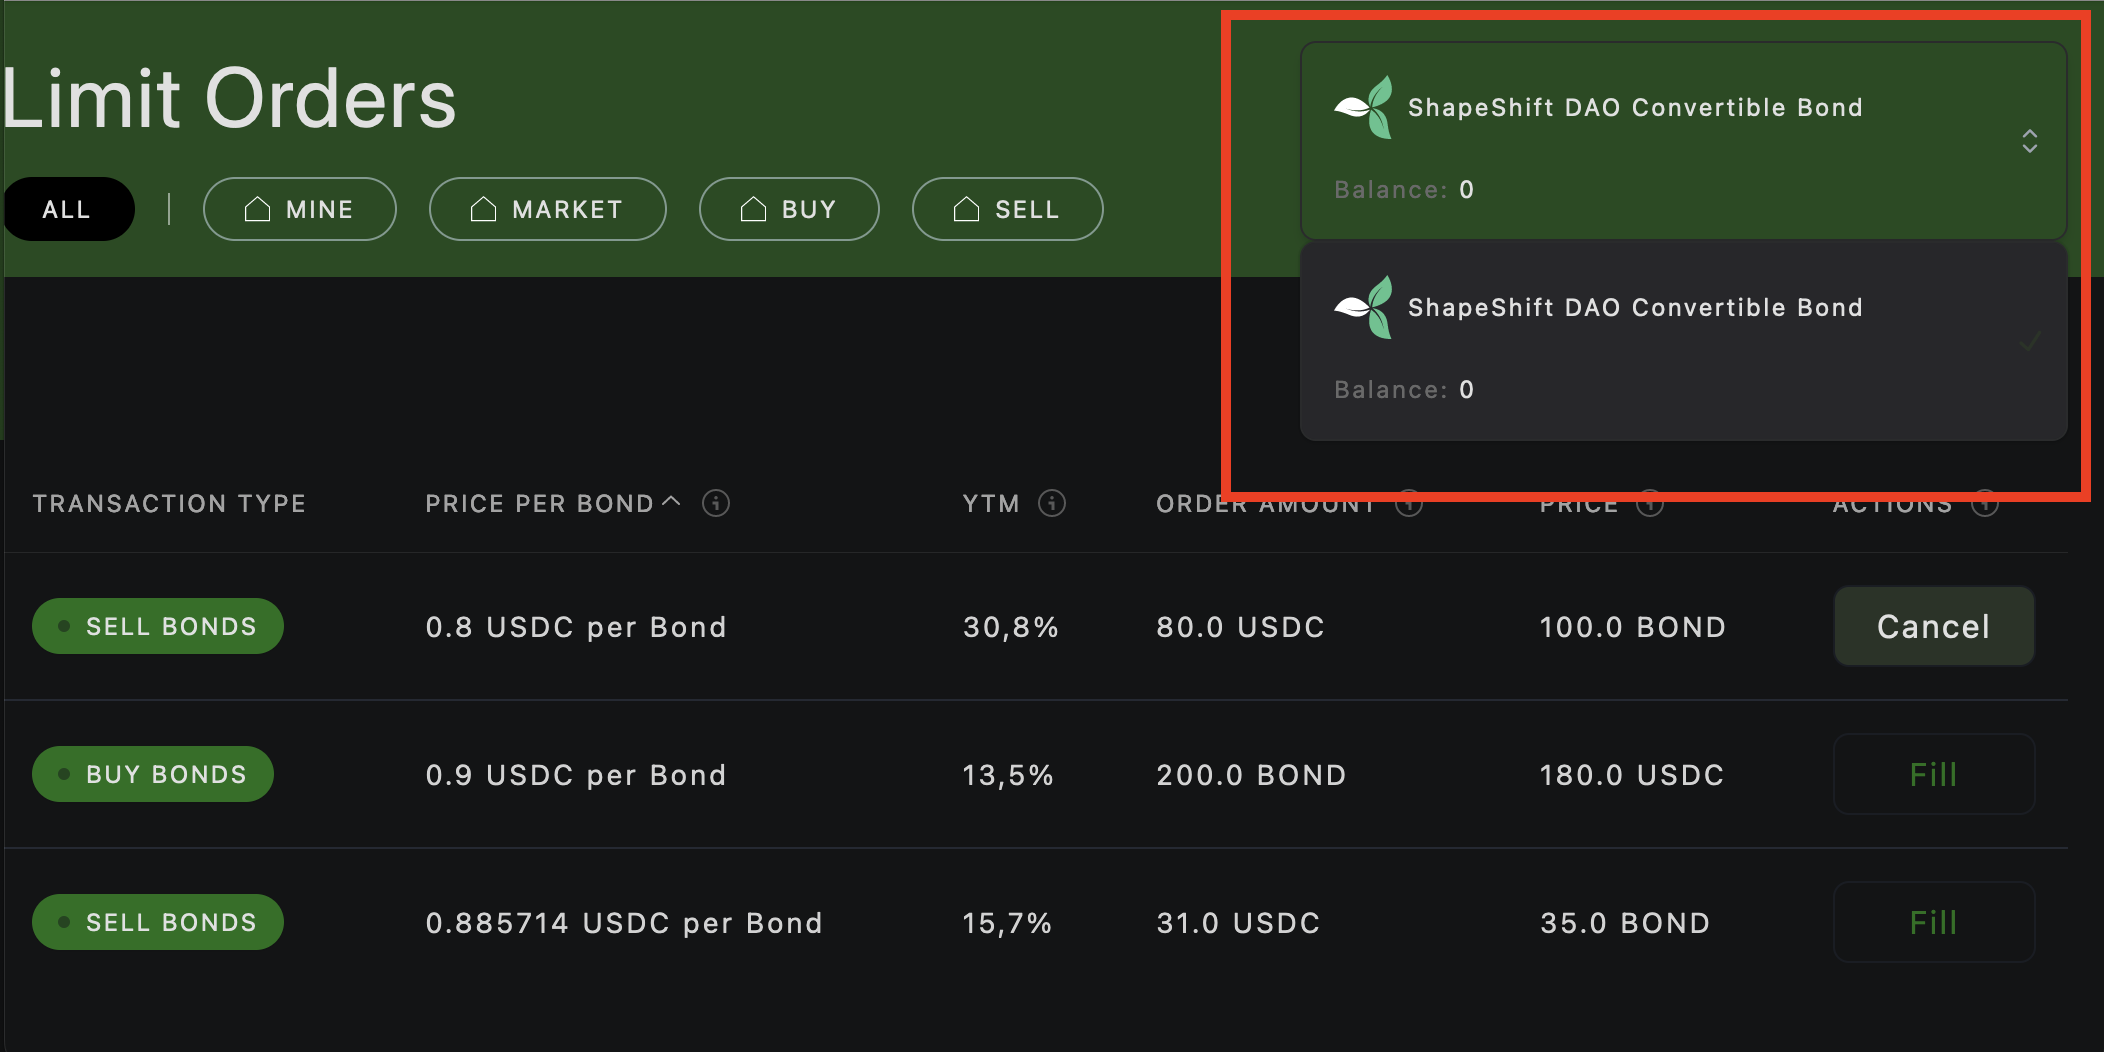Filter orders by MINE
2104x1052 pixels.
point(300,209)
